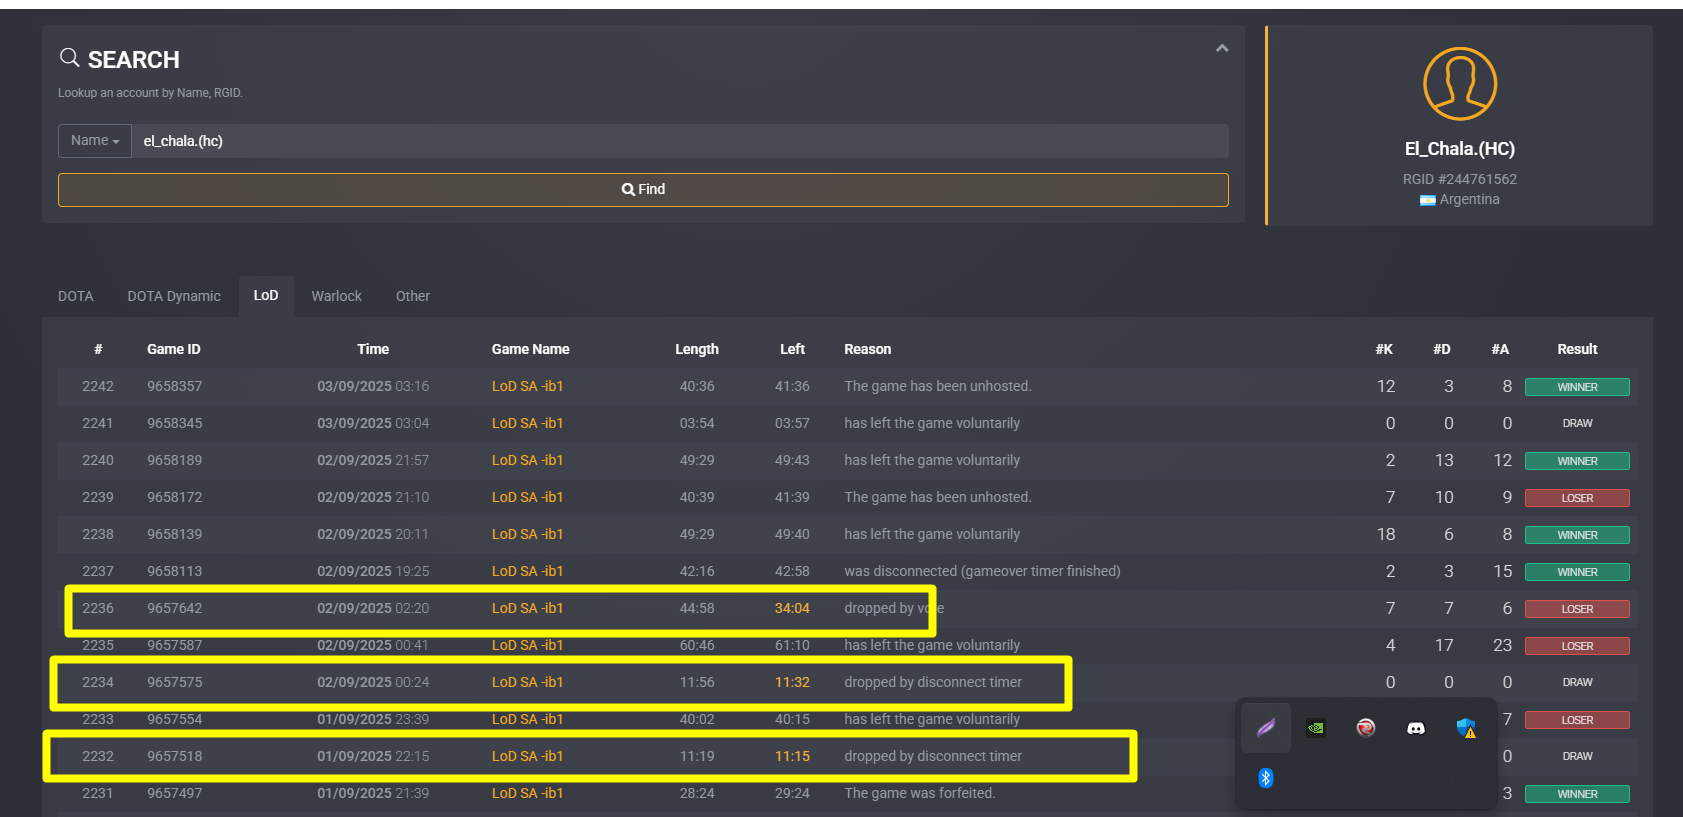Open the Warlock tab
The image size is (1683, 817).
click(337, 296)
